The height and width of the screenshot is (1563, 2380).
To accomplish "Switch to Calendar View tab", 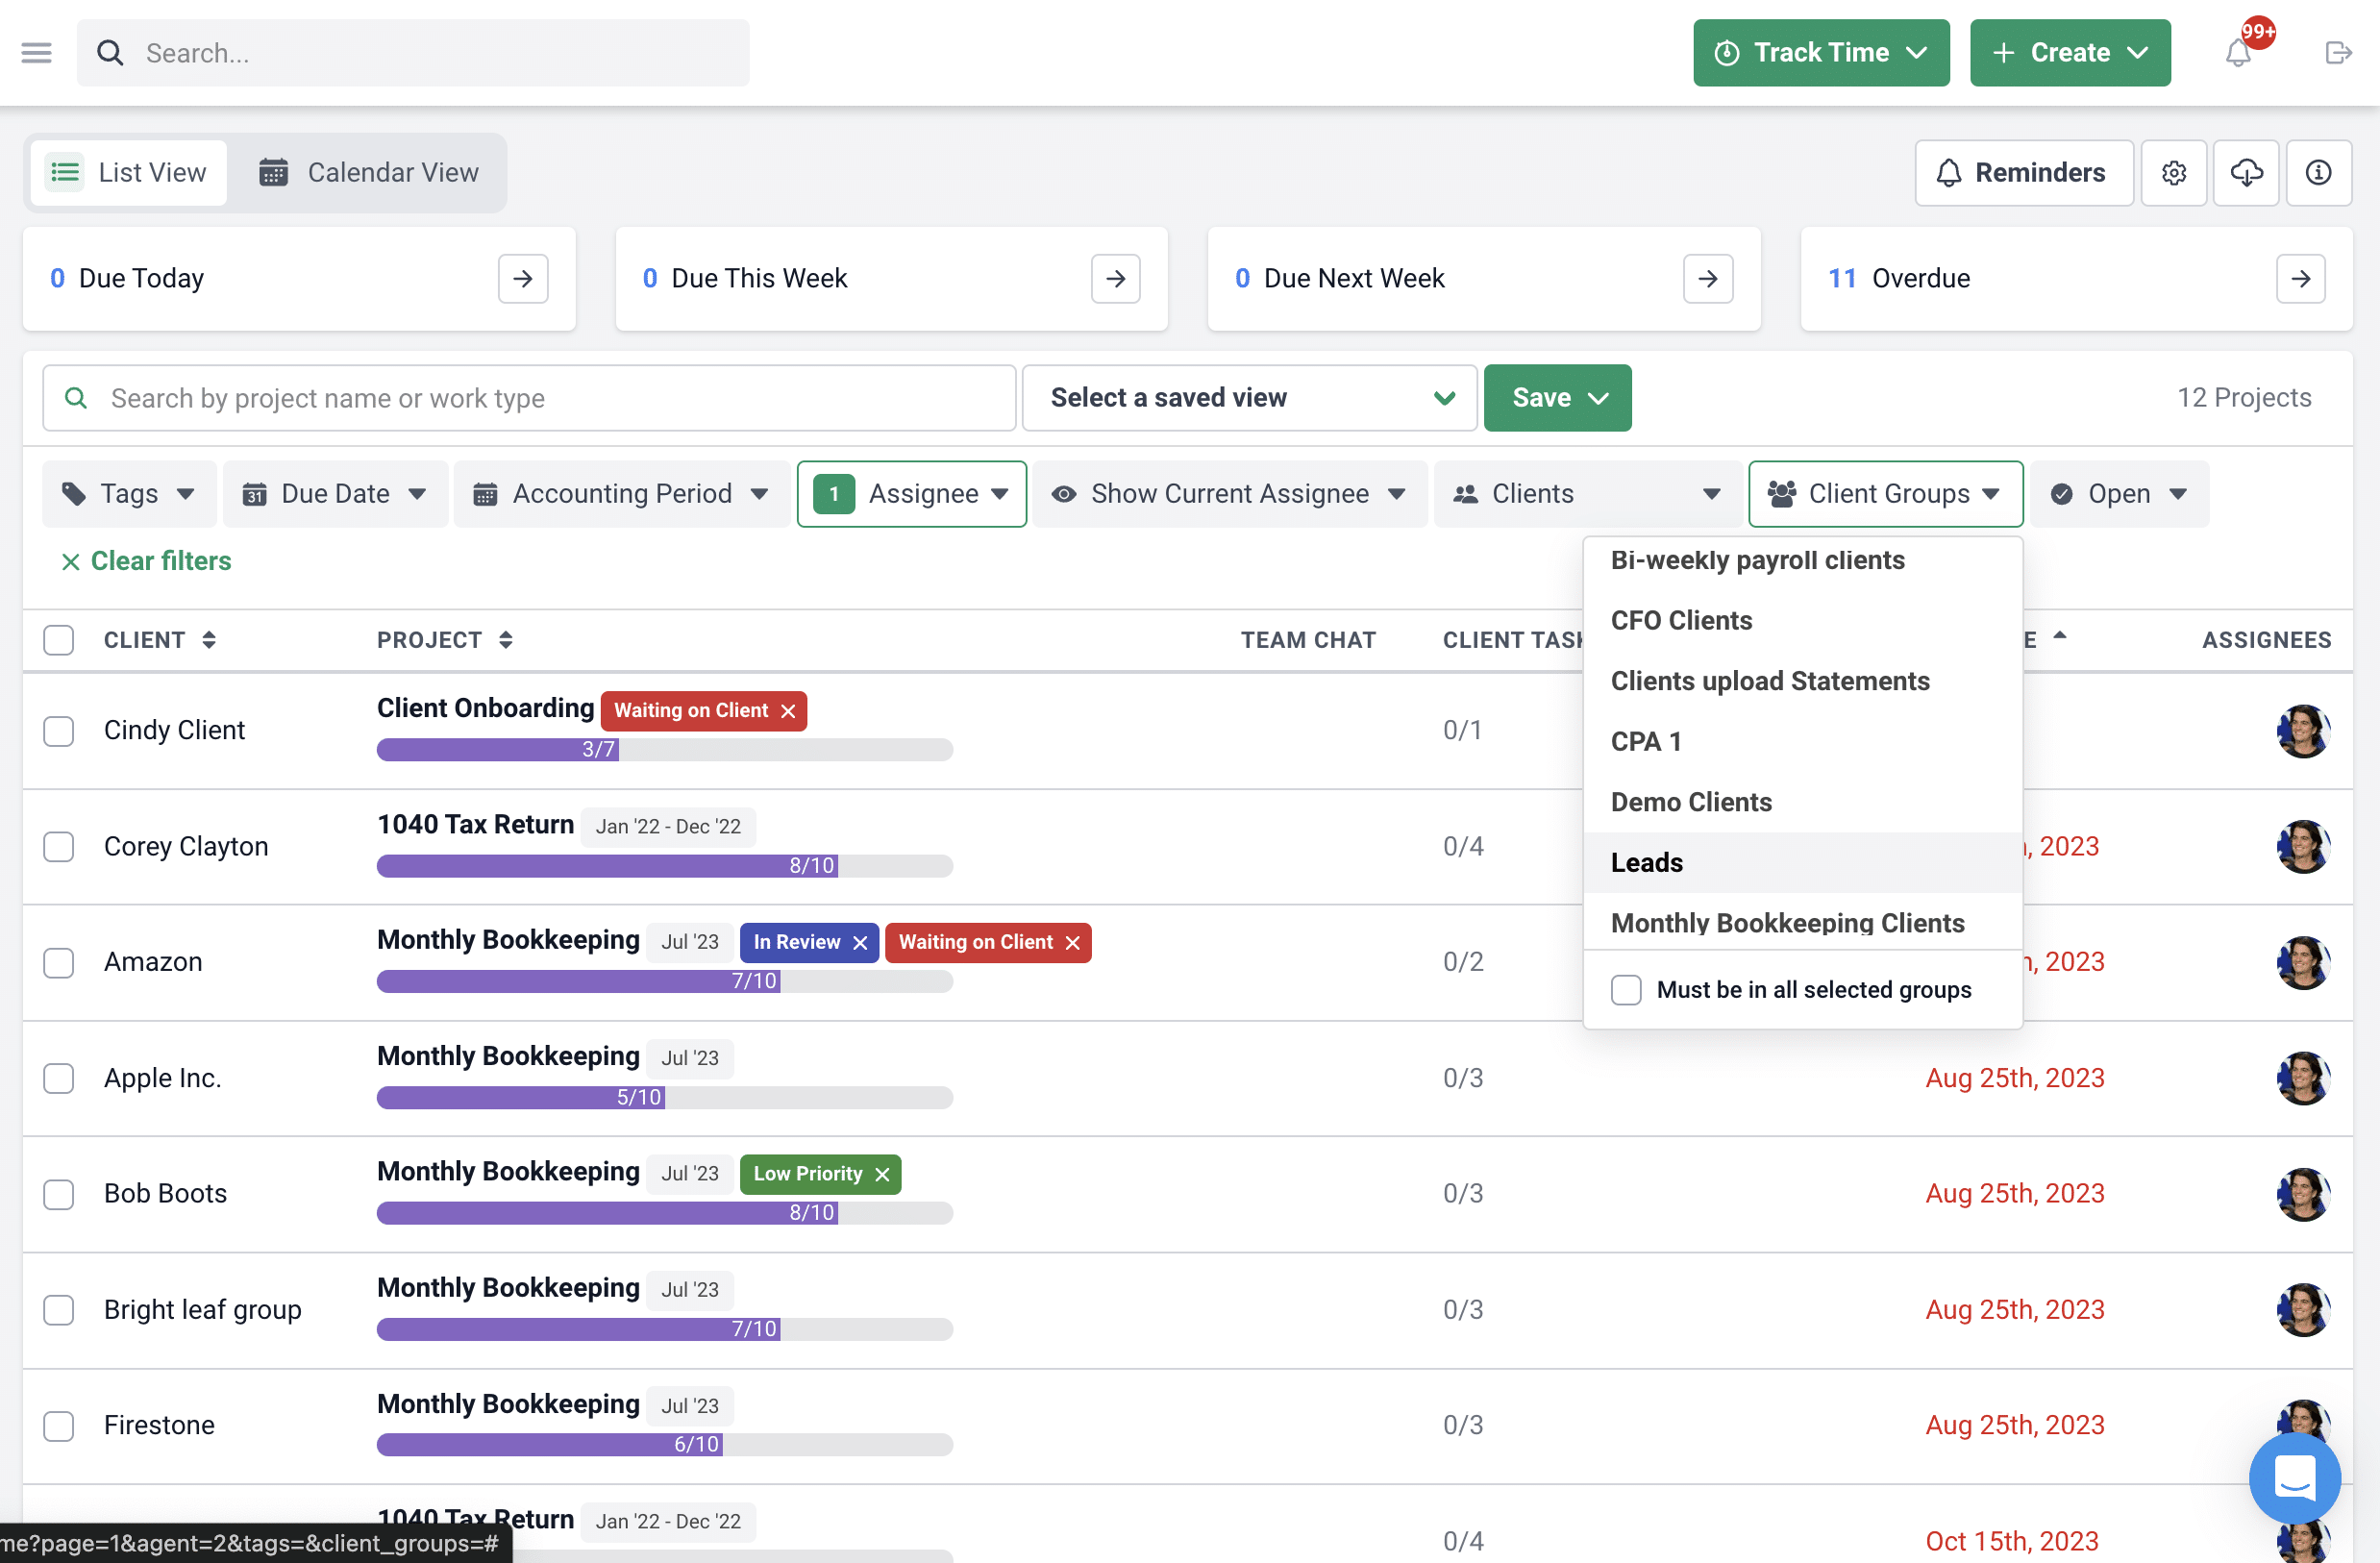I will pyautogui.click(x=370, y=173).
